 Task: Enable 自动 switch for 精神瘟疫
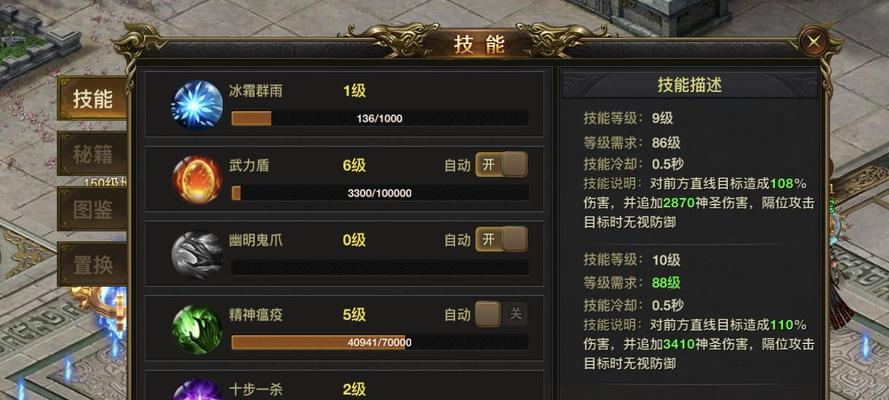(501, 314)
